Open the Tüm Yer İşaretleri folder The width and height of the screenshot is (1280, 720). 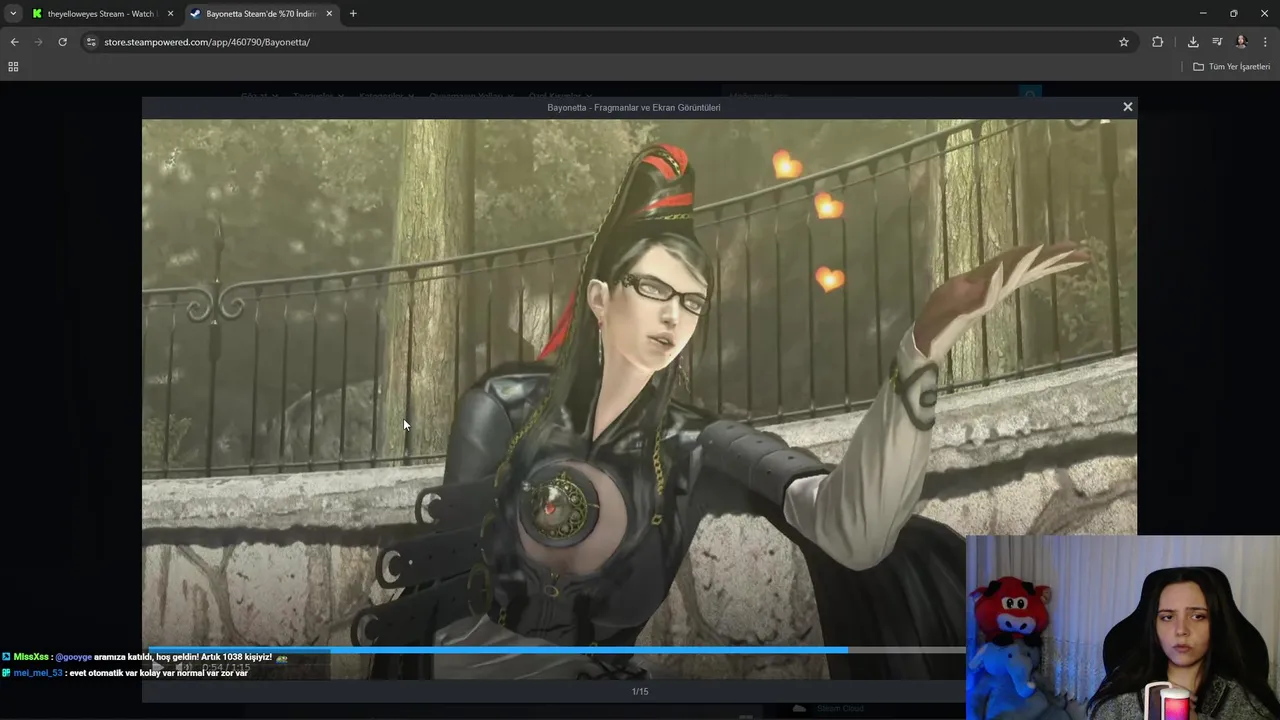(1231, 67)
